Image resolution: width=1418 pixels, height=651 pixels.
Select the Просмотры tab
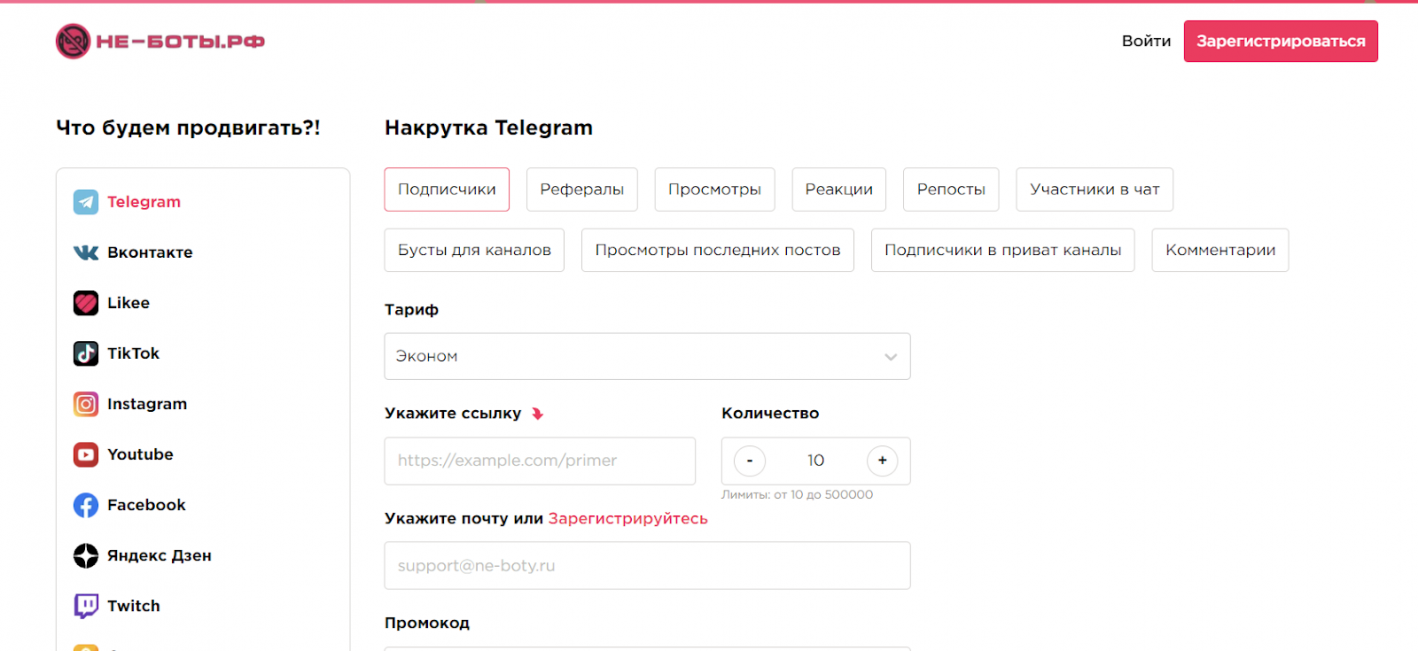[x=715, y=189]
